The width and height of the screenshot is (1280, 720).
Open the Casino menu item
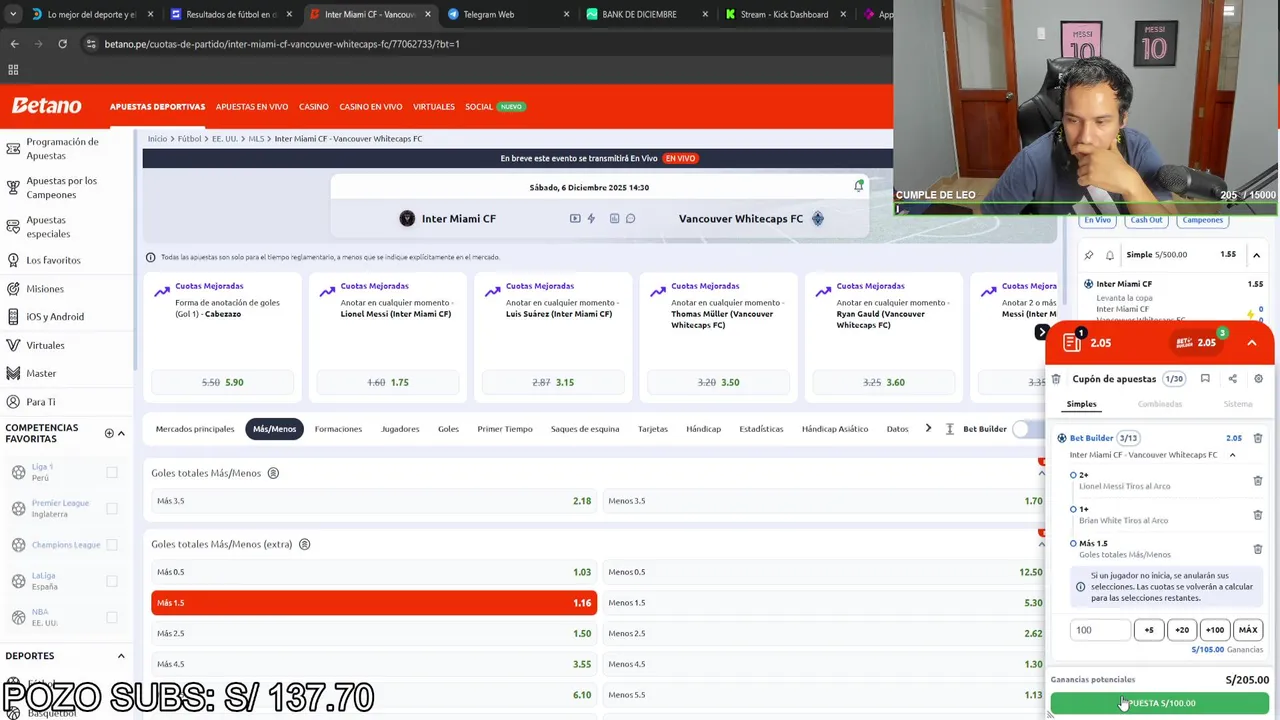click(x=313, y=106)
